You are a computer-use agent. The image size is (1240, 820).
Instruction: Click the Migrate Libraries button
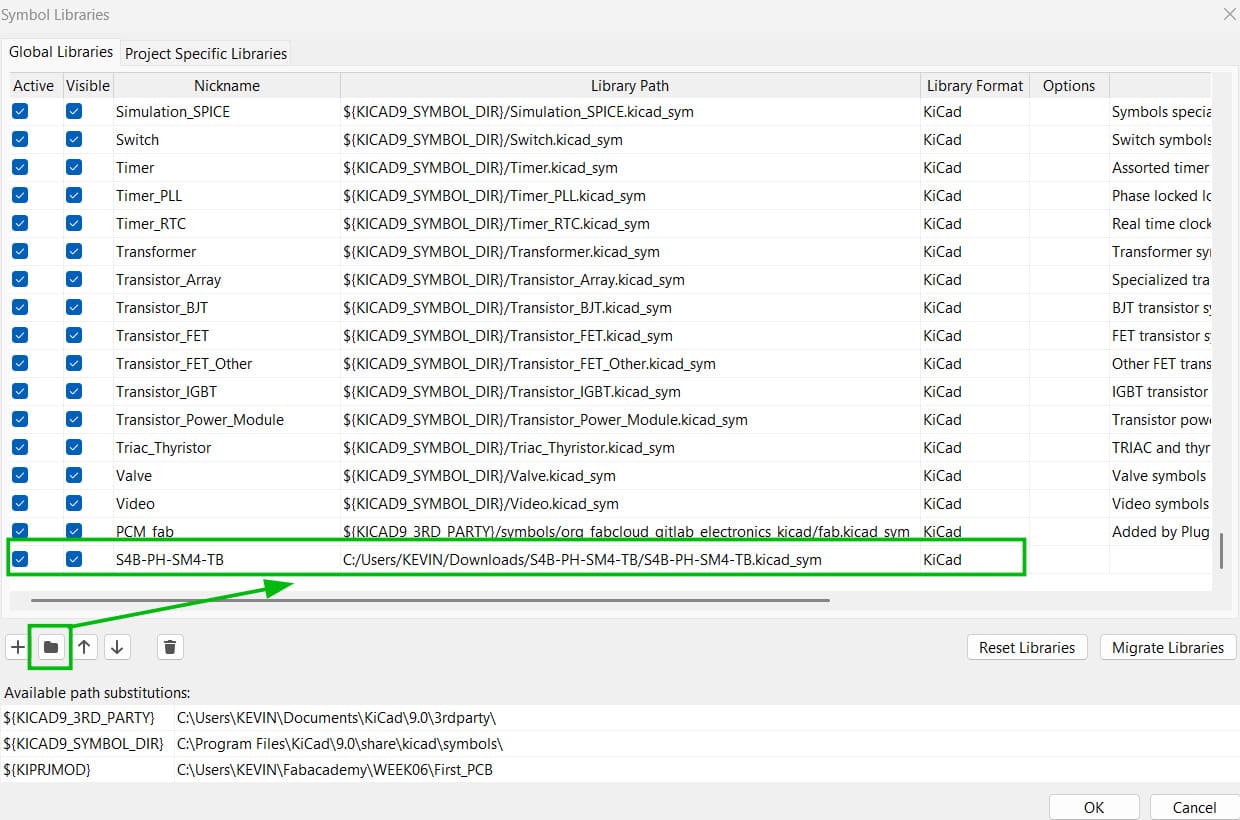1167,647
